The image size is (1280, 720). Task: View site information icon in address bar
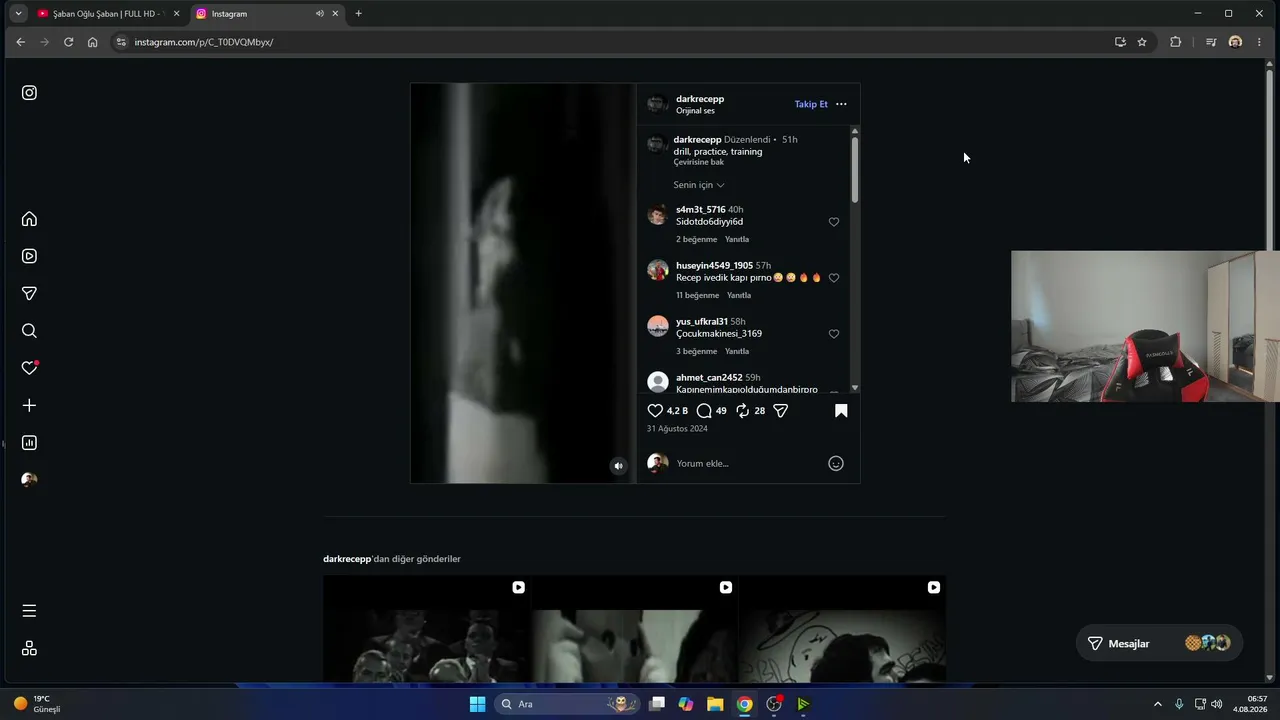coord(121,42)
